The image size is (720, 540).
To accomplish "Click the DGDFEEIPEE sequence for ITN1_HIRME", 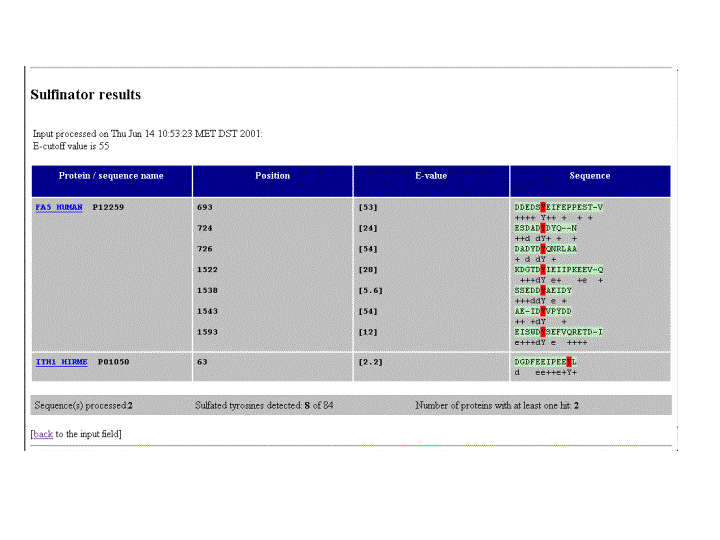I will 540,362.
